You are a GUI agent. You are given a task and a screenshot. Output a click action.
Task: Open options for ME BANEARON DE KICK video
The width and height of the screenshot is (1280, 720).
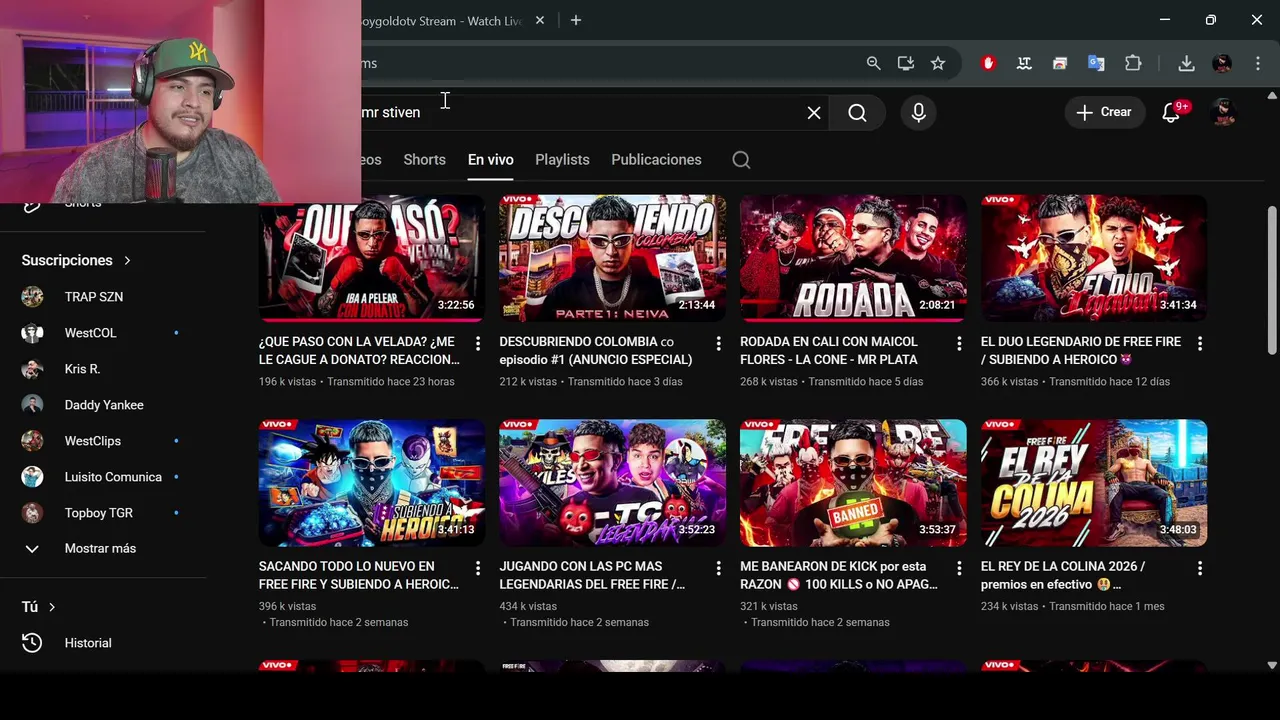[x=959, y=568]
